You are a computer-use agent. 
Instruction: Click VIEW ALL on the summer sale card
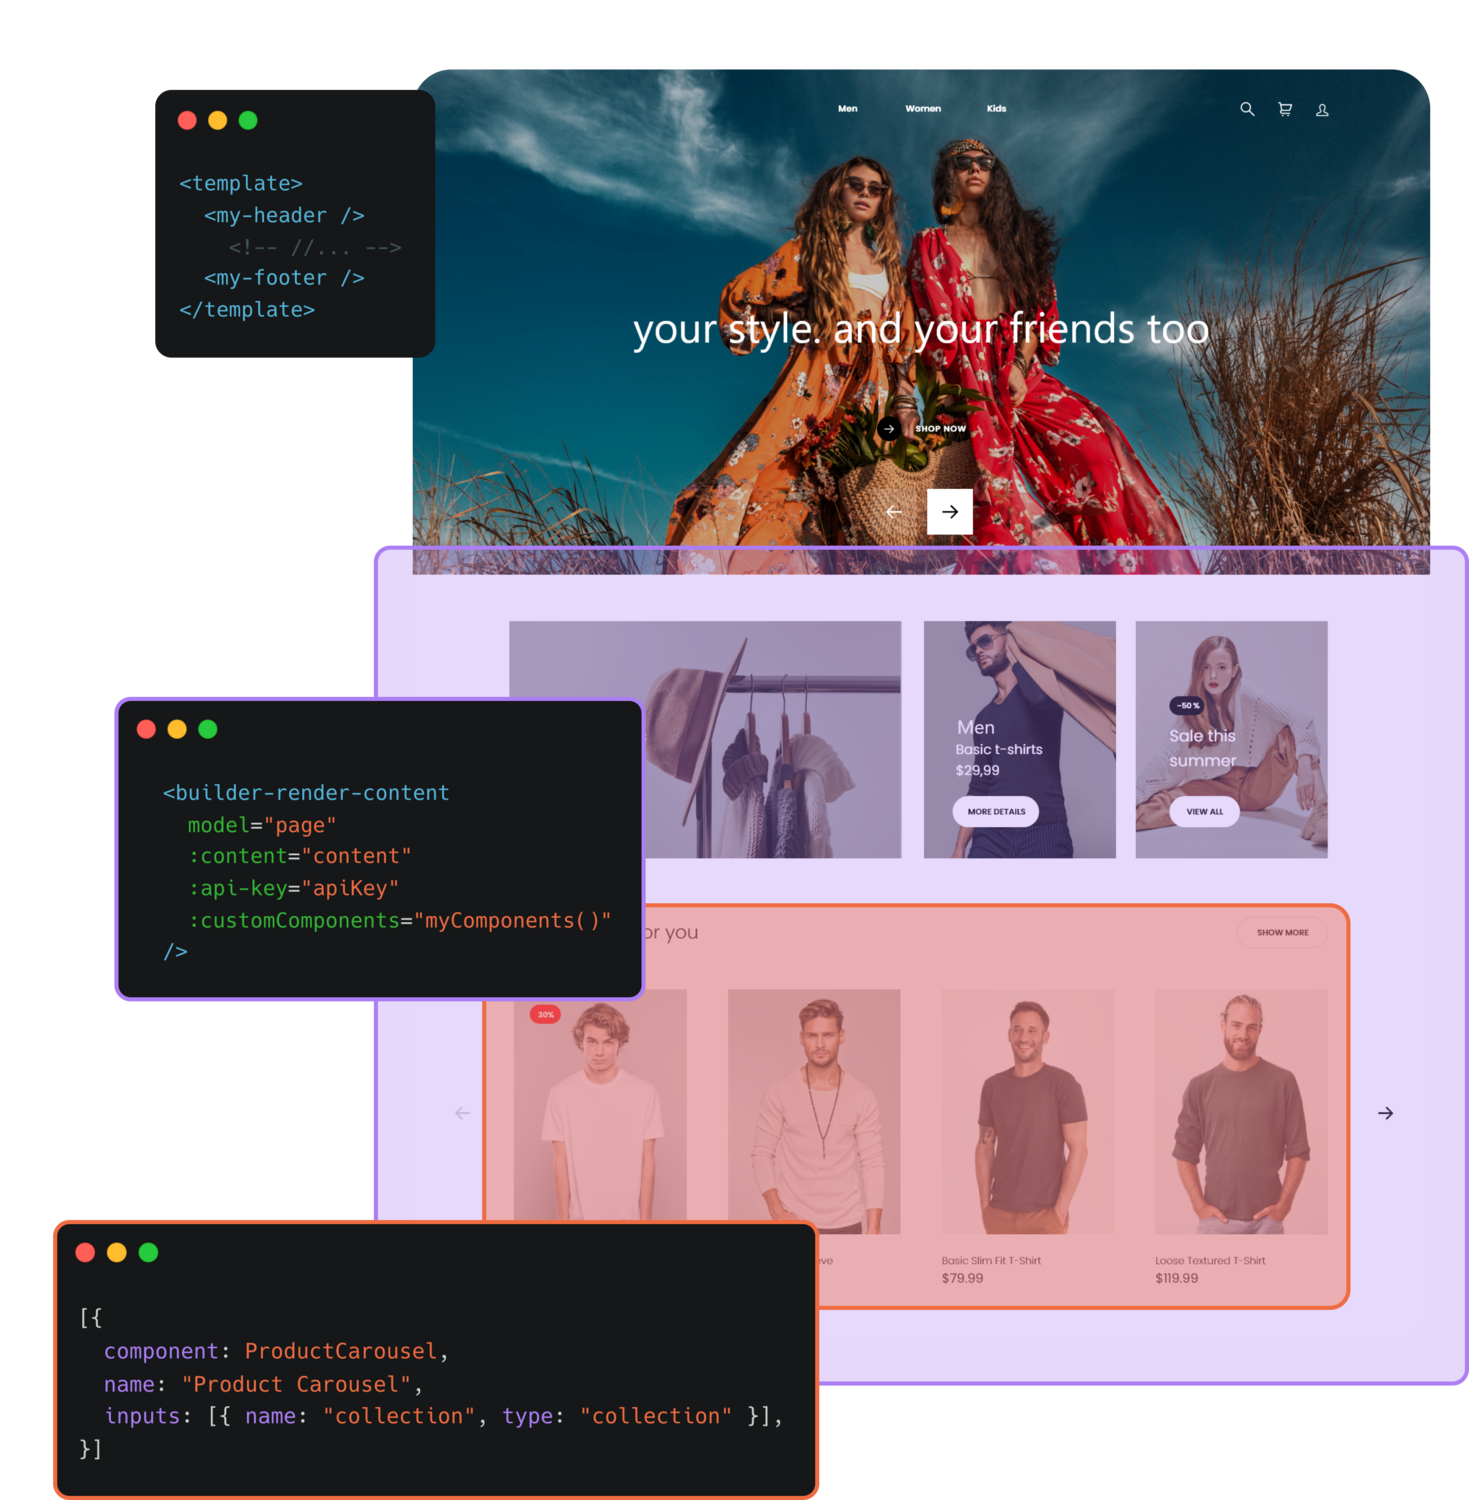point(1203,812)
